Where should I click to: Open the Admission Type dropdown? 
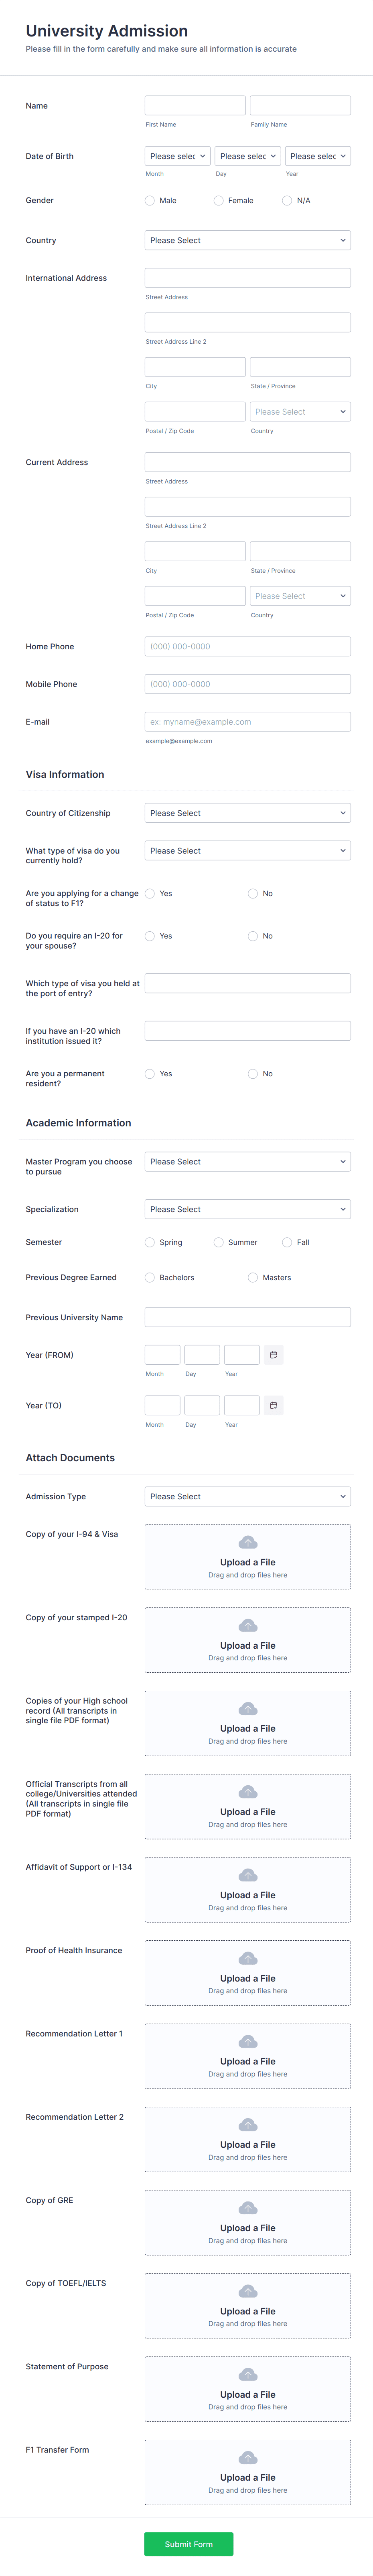(247, 1496)
